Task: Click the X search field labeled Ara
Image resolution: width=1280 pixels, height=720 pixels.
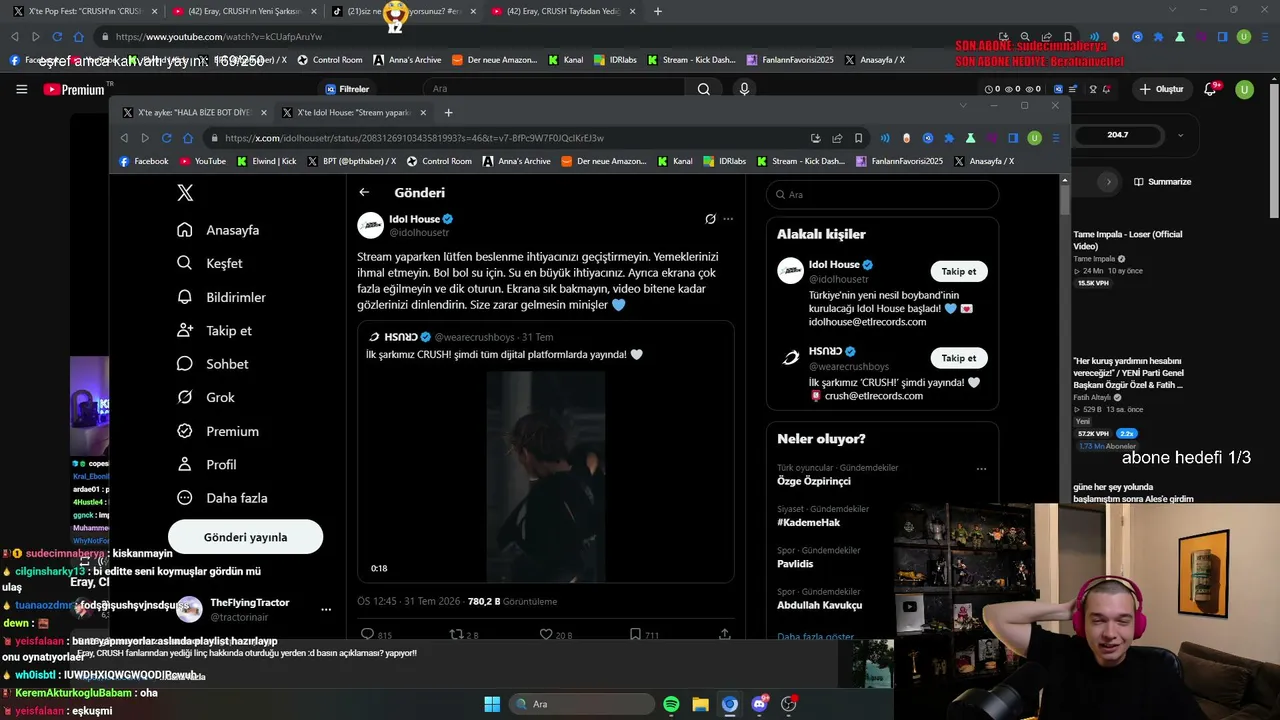Action: [x=882, y=194]
